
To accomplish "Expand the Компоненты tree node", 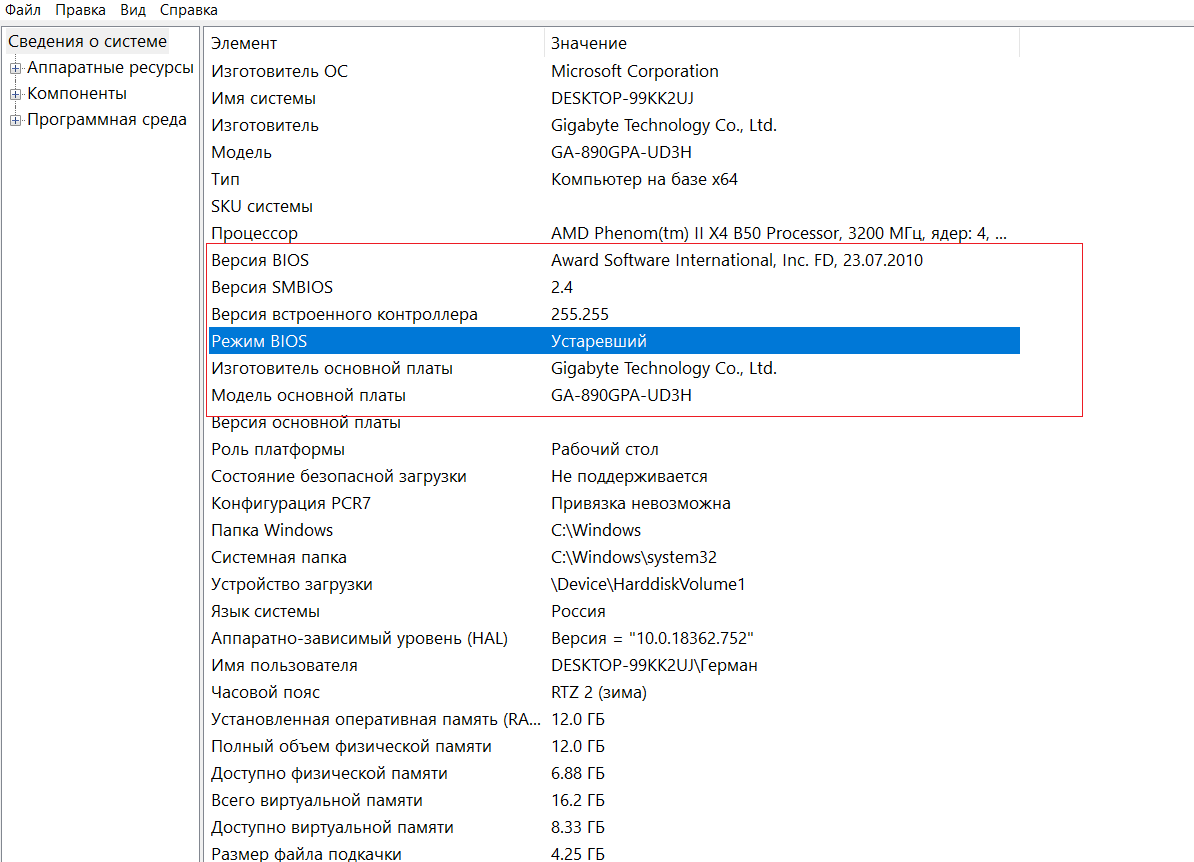I will coord(14,94).
